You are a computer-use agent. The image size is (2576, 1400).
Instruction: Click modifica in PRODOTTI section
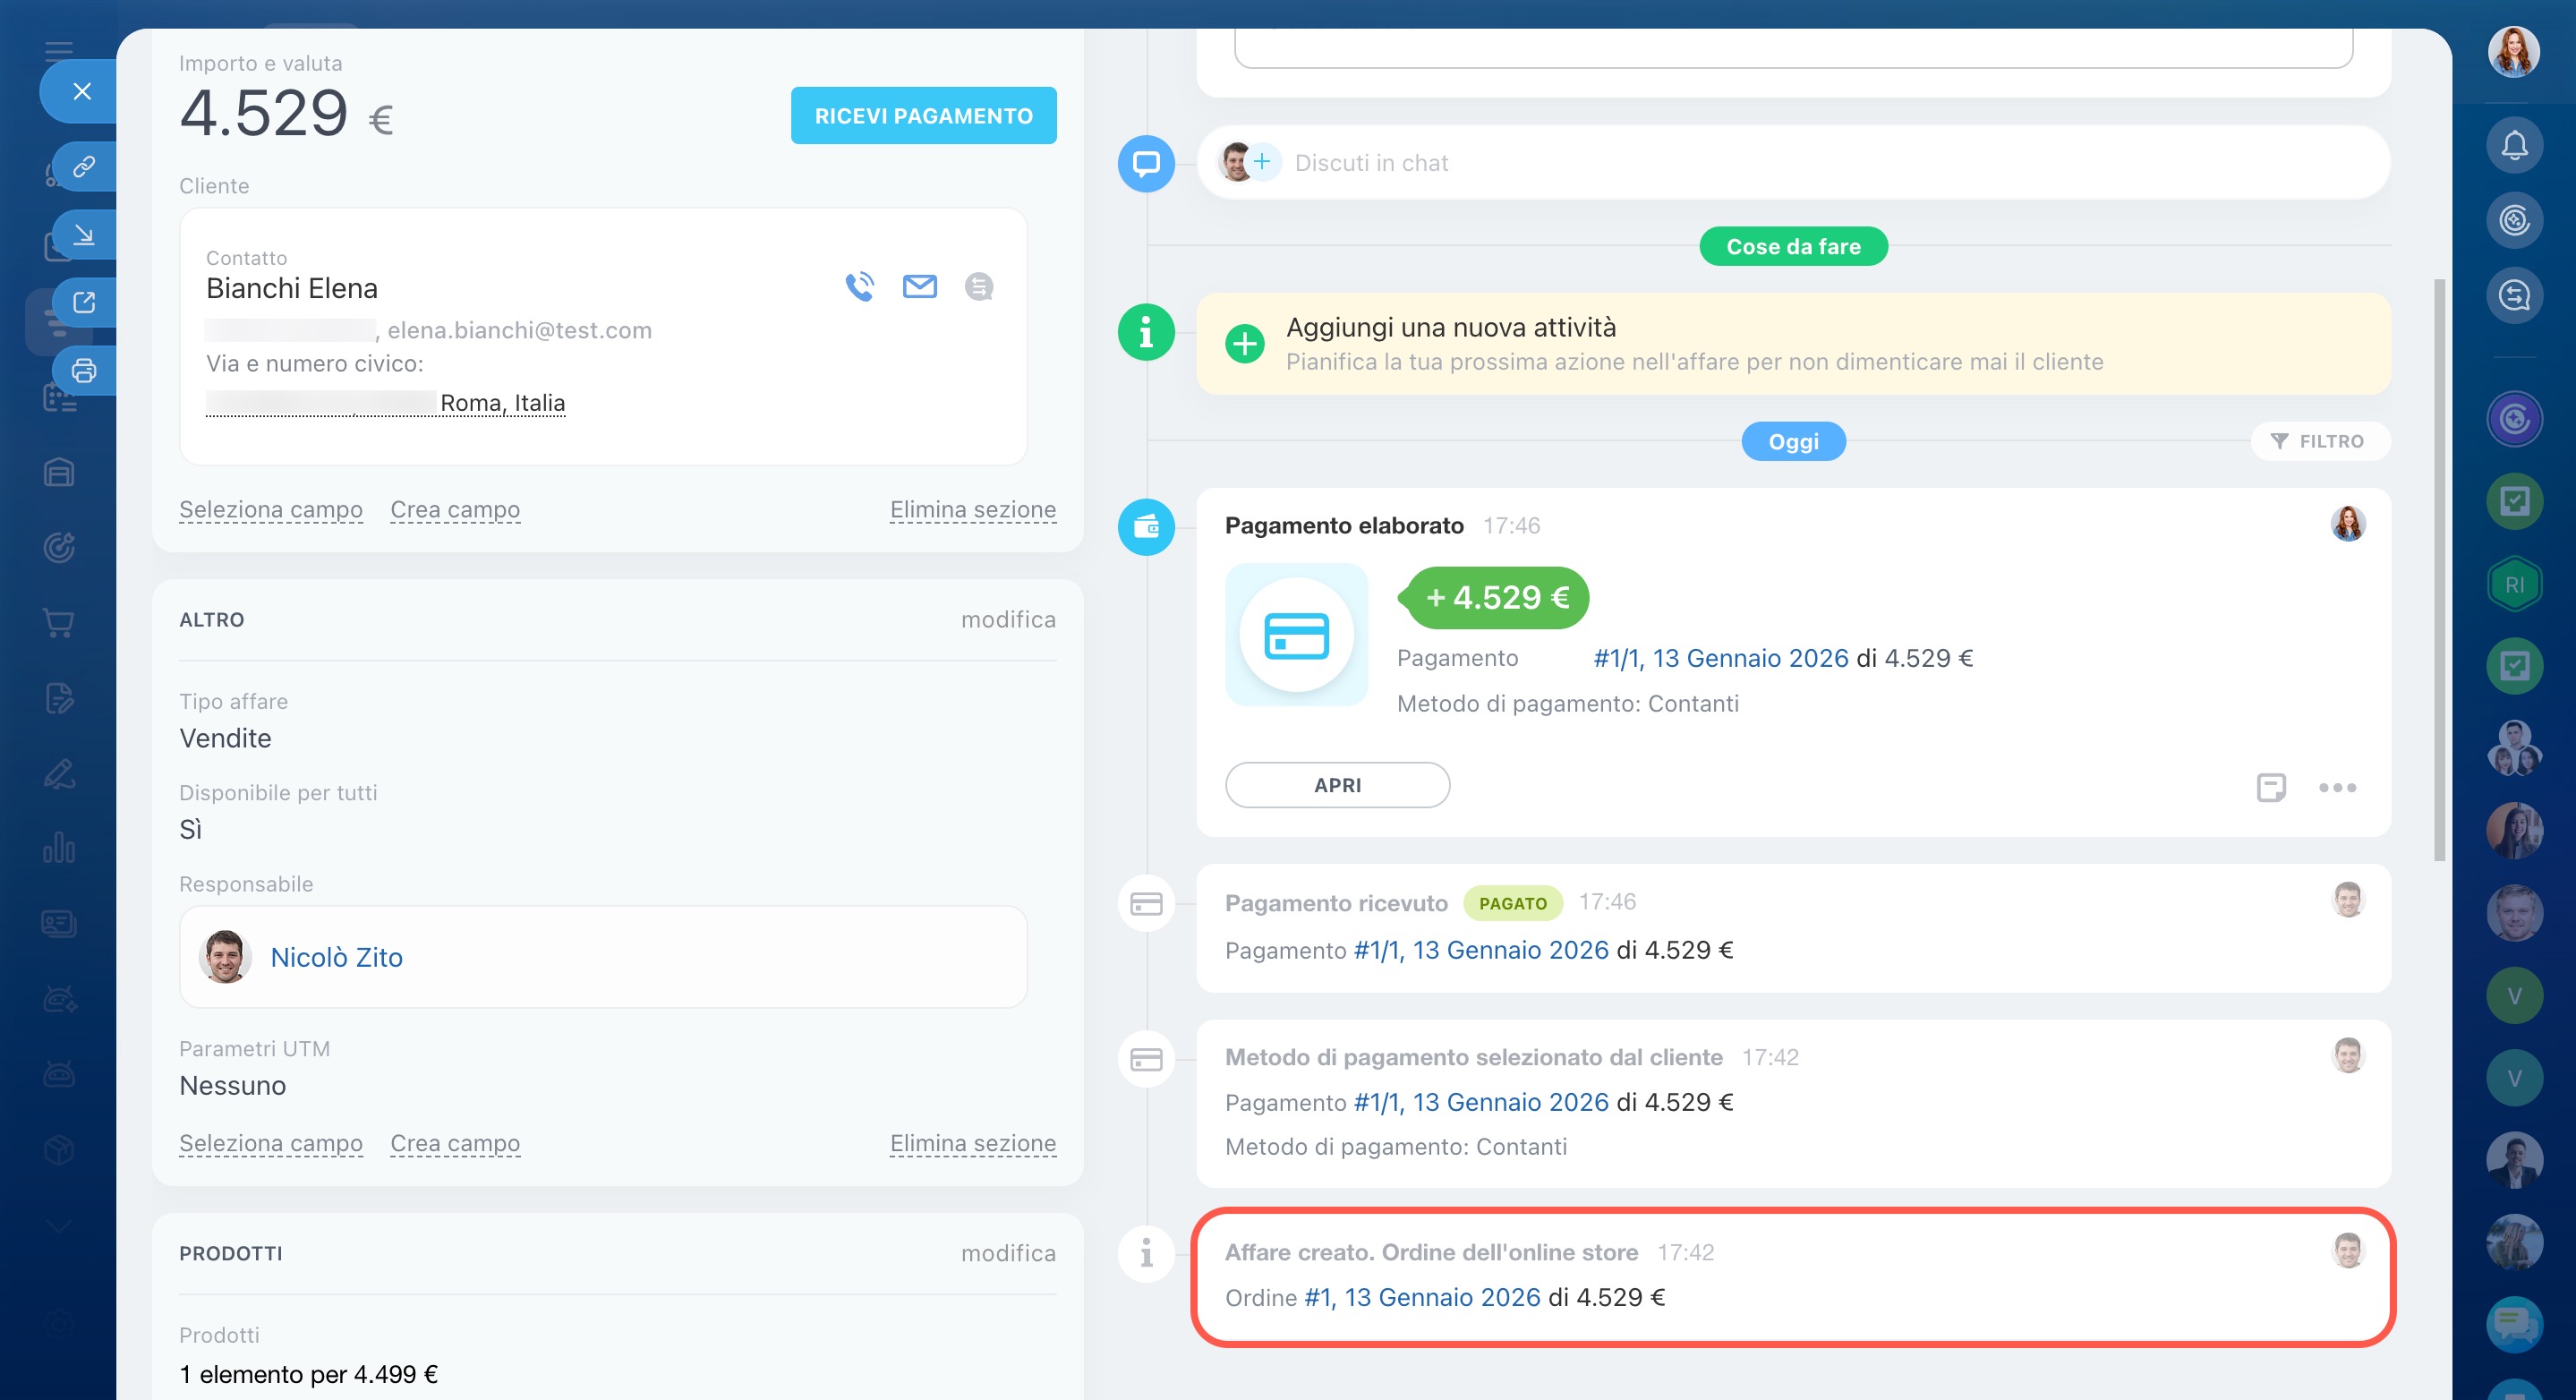click(1008, 1253)
